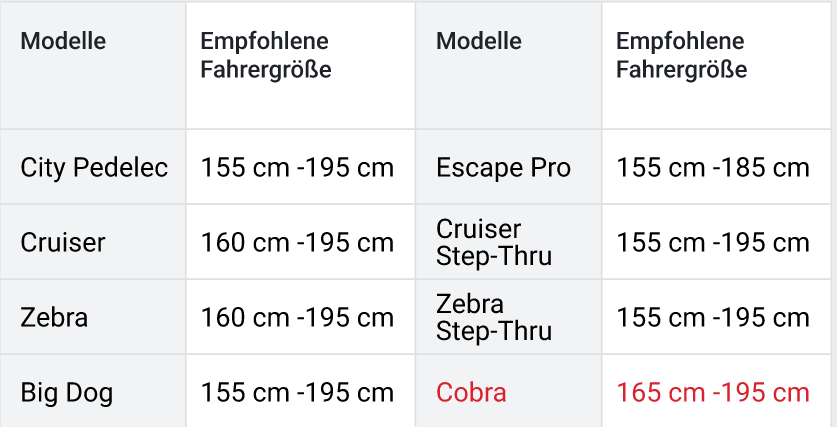Screen dimensions: 837x427
Task: Select the Zebra Step-Thru model cell
Action: point(494,317)
